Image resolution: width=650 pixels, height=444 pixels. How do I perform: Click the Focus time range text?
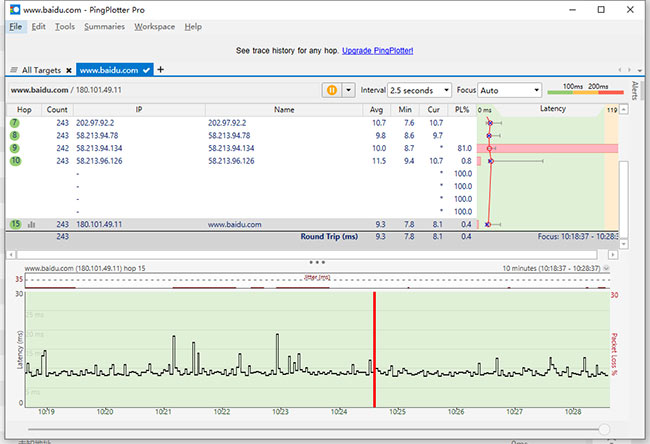[x=578, y=236]
